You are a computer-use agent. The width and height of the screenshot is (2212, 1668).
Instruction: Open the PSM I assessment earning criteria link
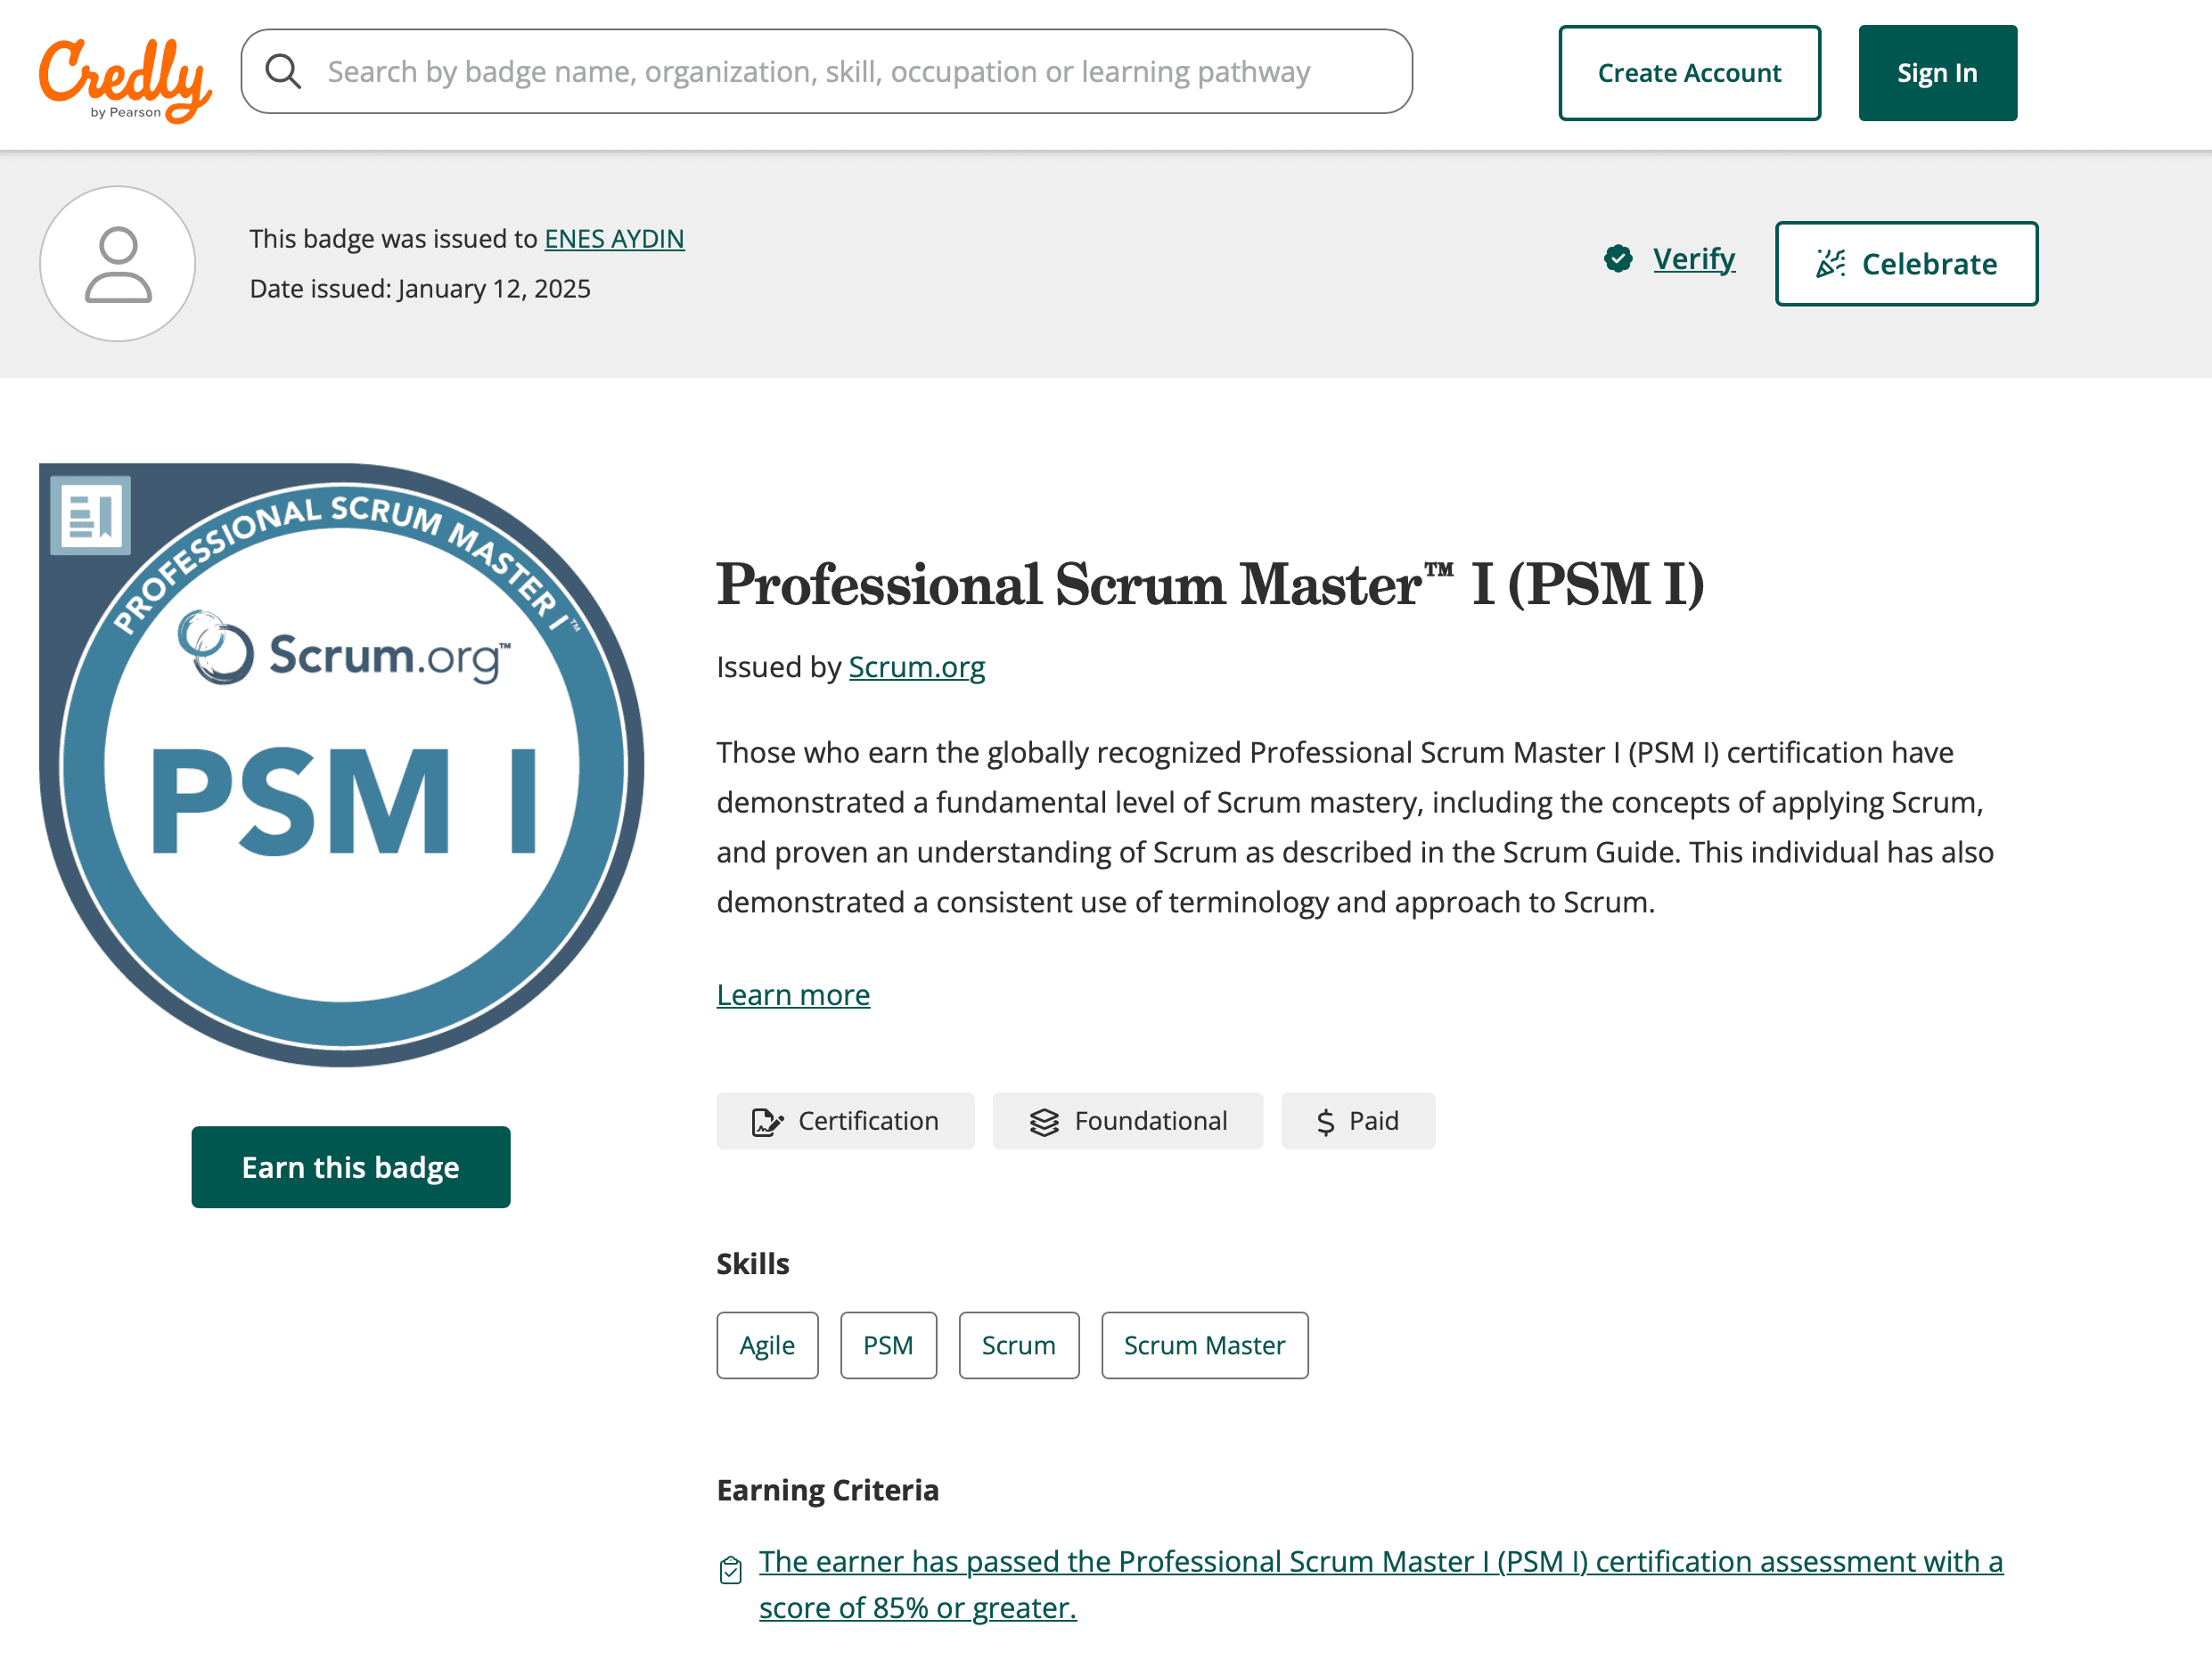pyautogui.click(x=1381, y=1585)
